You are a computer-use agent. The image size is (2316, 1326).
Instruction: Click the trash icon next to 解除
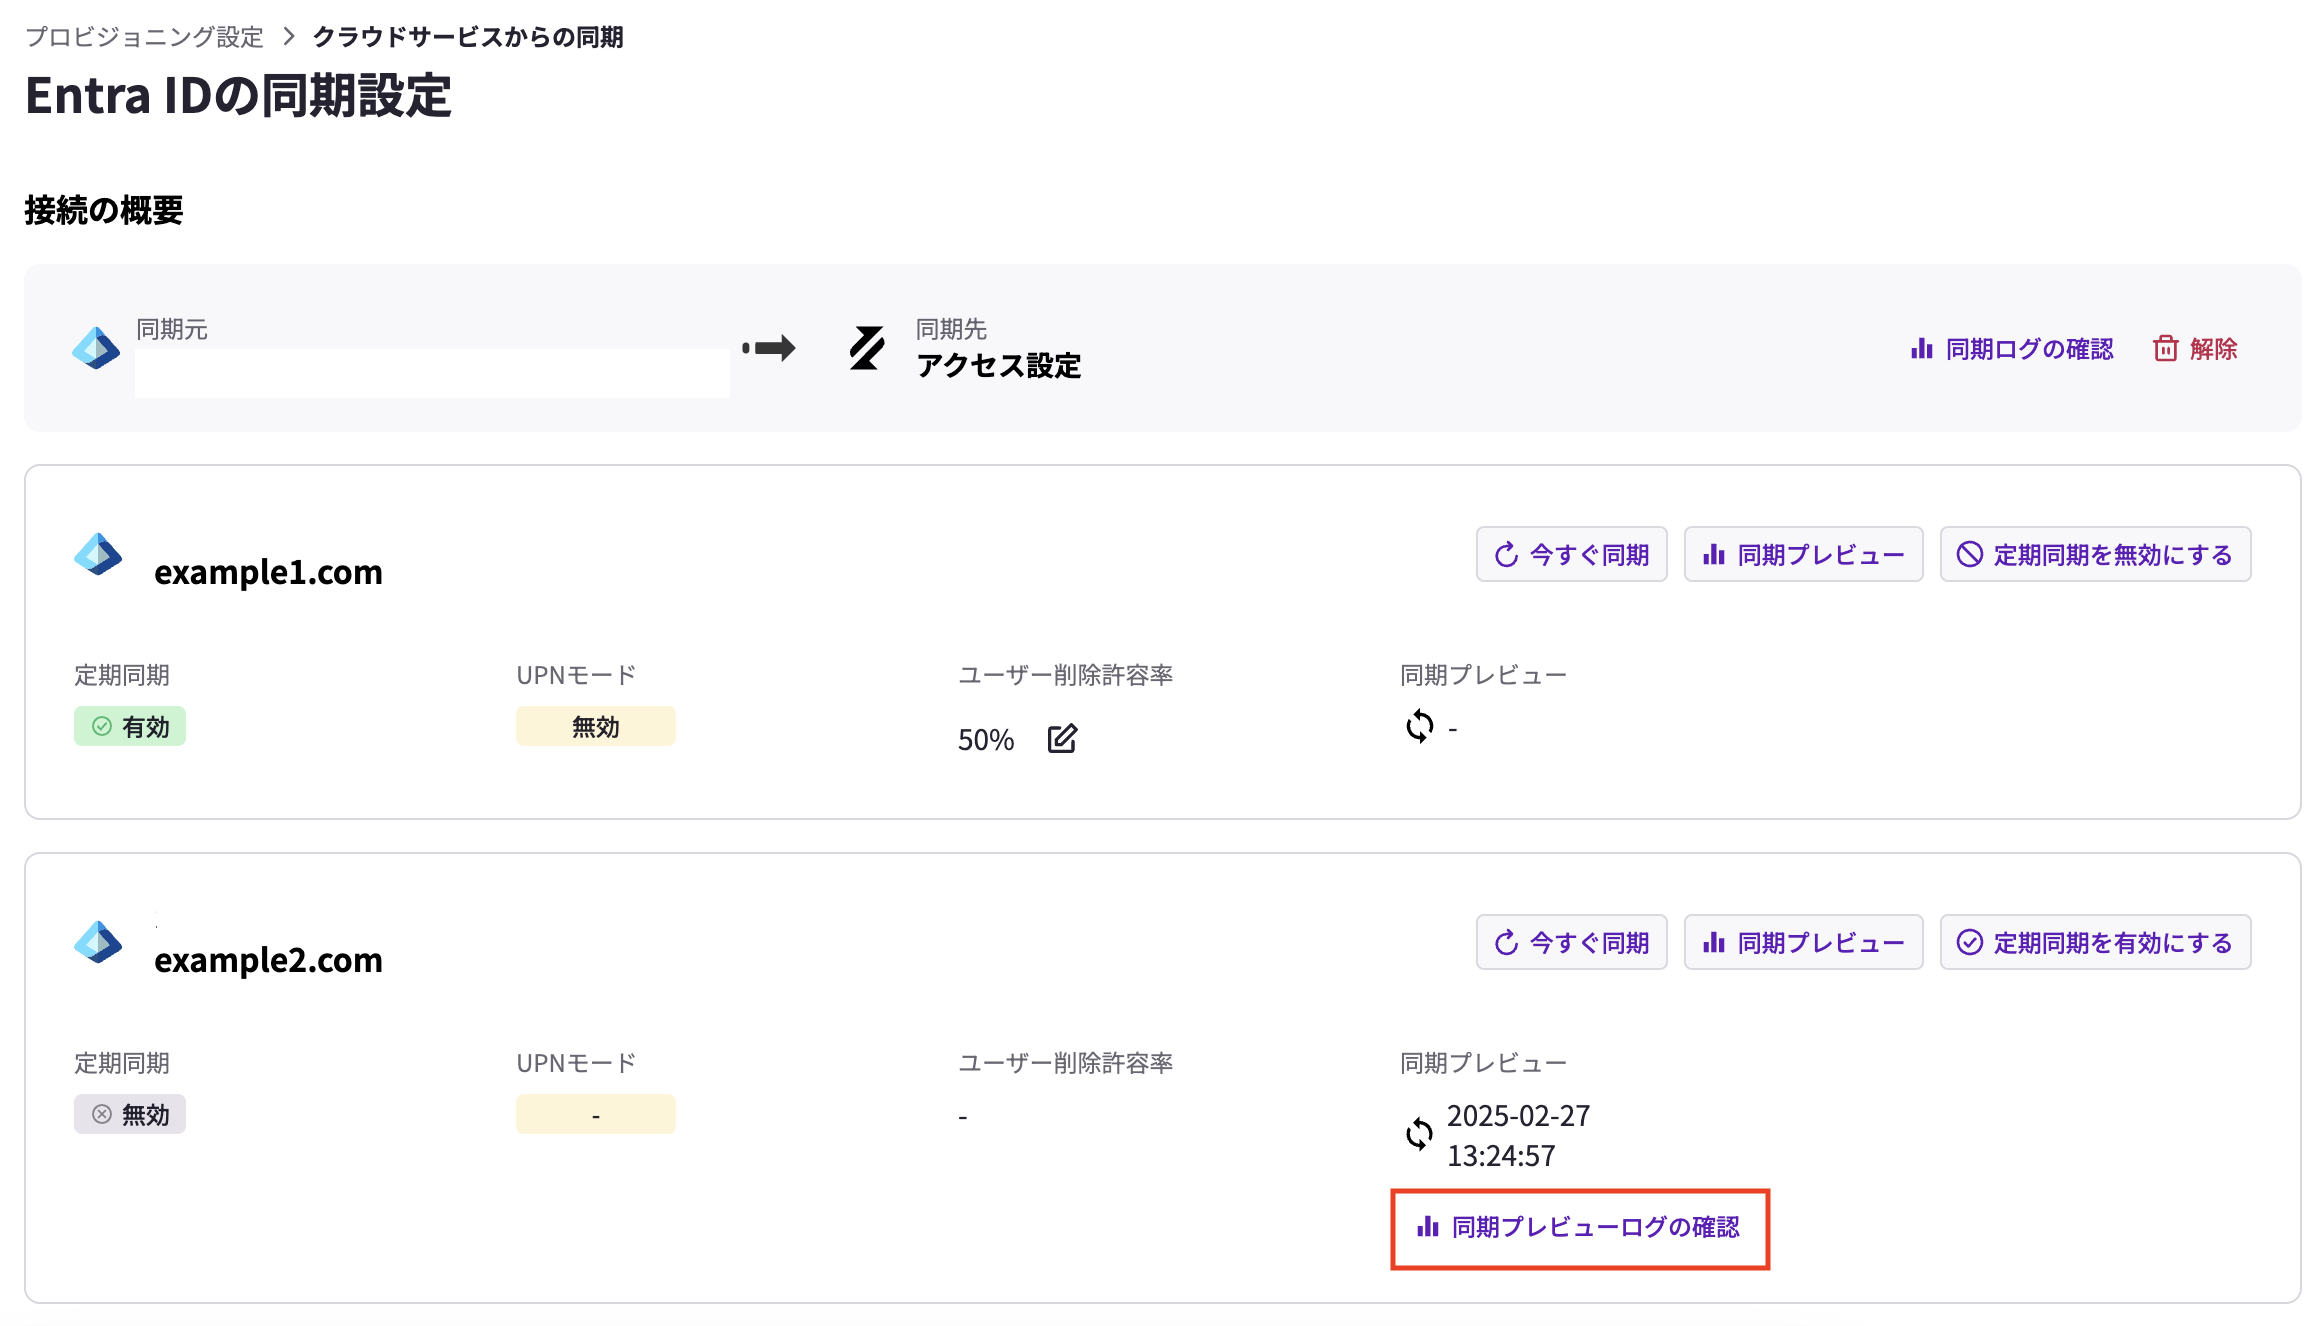(2166, 348)
